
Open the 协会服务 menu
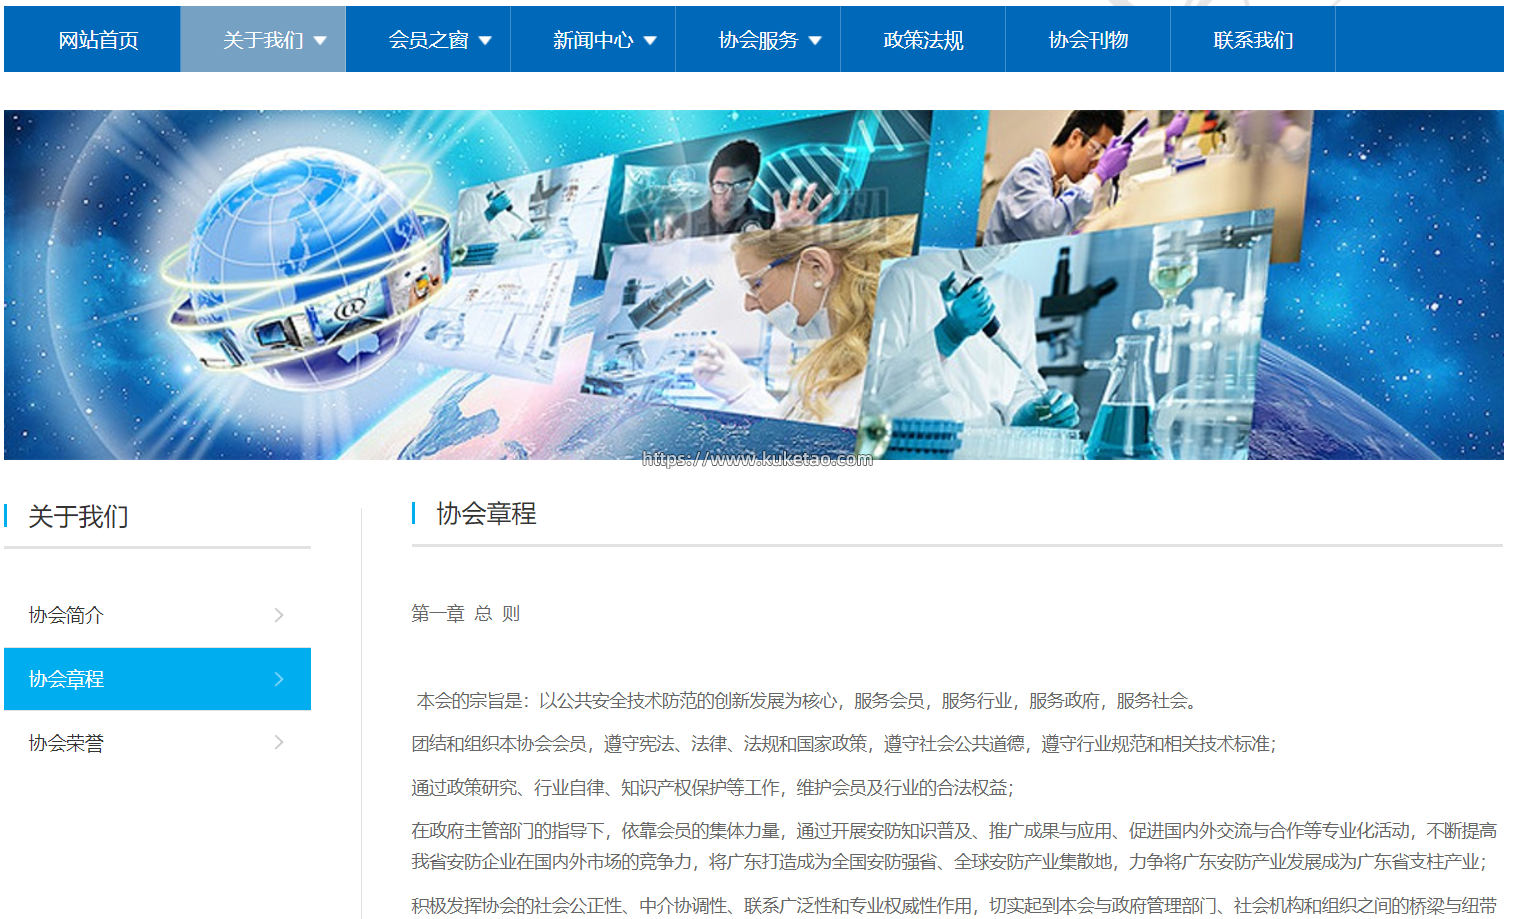[758, 40]
